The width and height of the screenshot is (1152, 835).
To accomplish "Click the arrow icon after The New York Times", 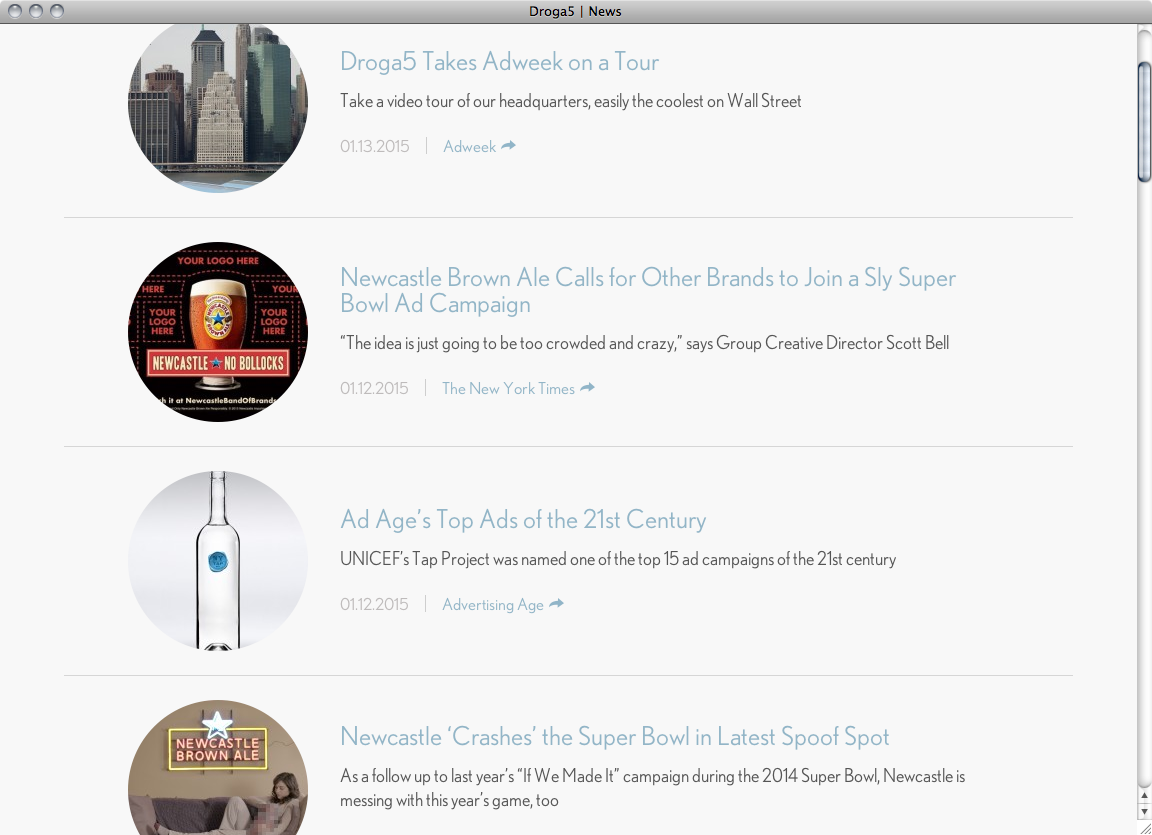I will pyautogui.click(x=587, y=388).
